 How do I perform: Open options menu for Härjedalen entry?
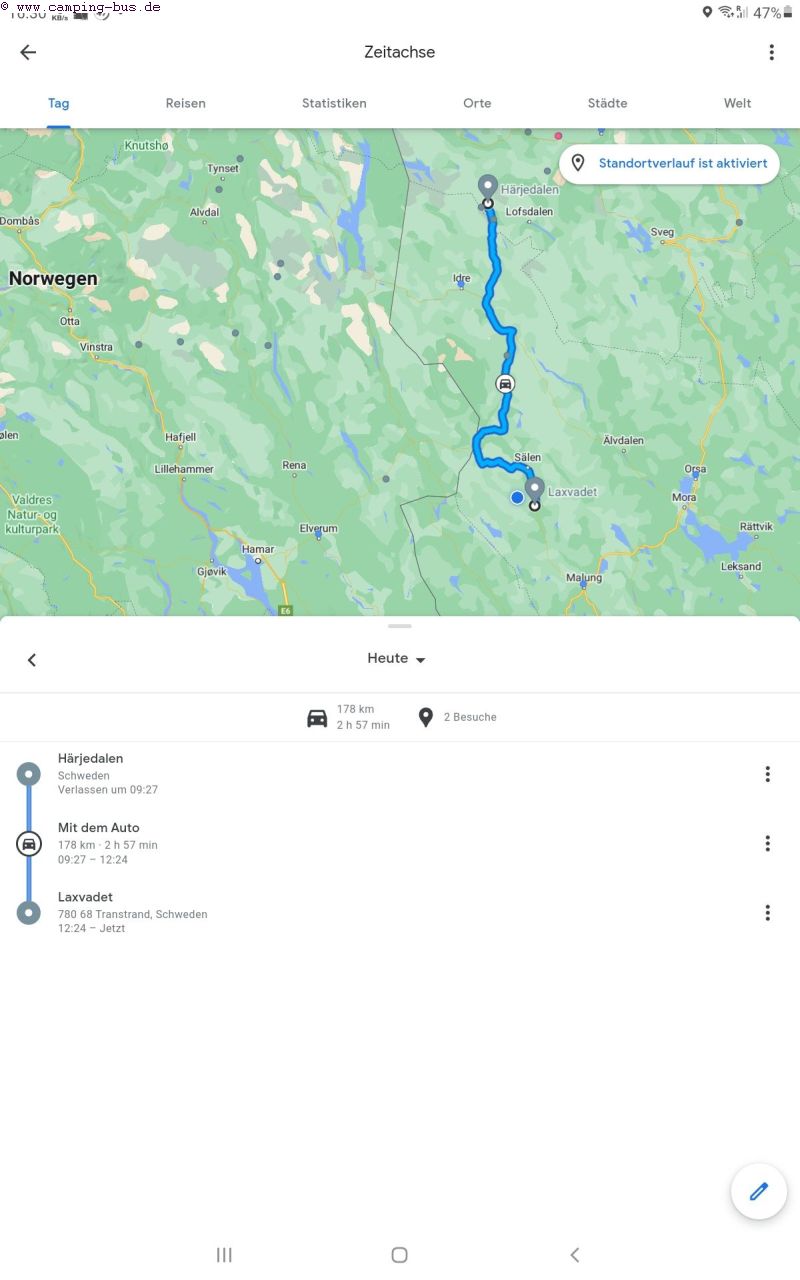click(767, 774)
